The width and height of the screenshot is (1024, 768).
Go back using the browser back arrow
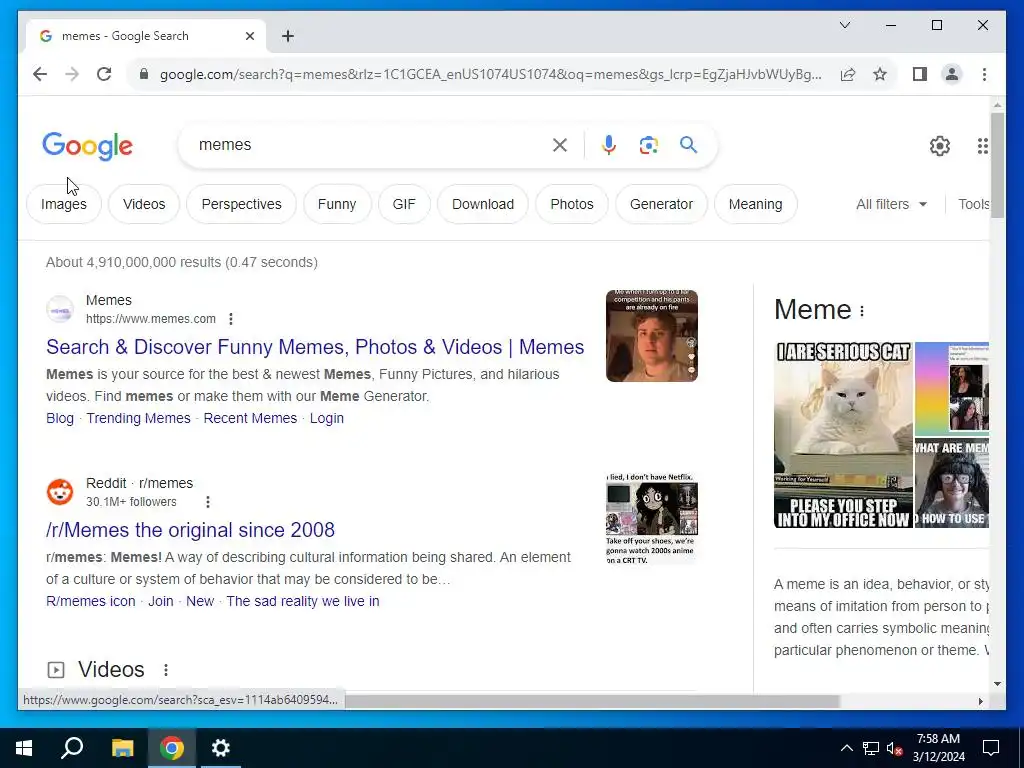(40, 74)
